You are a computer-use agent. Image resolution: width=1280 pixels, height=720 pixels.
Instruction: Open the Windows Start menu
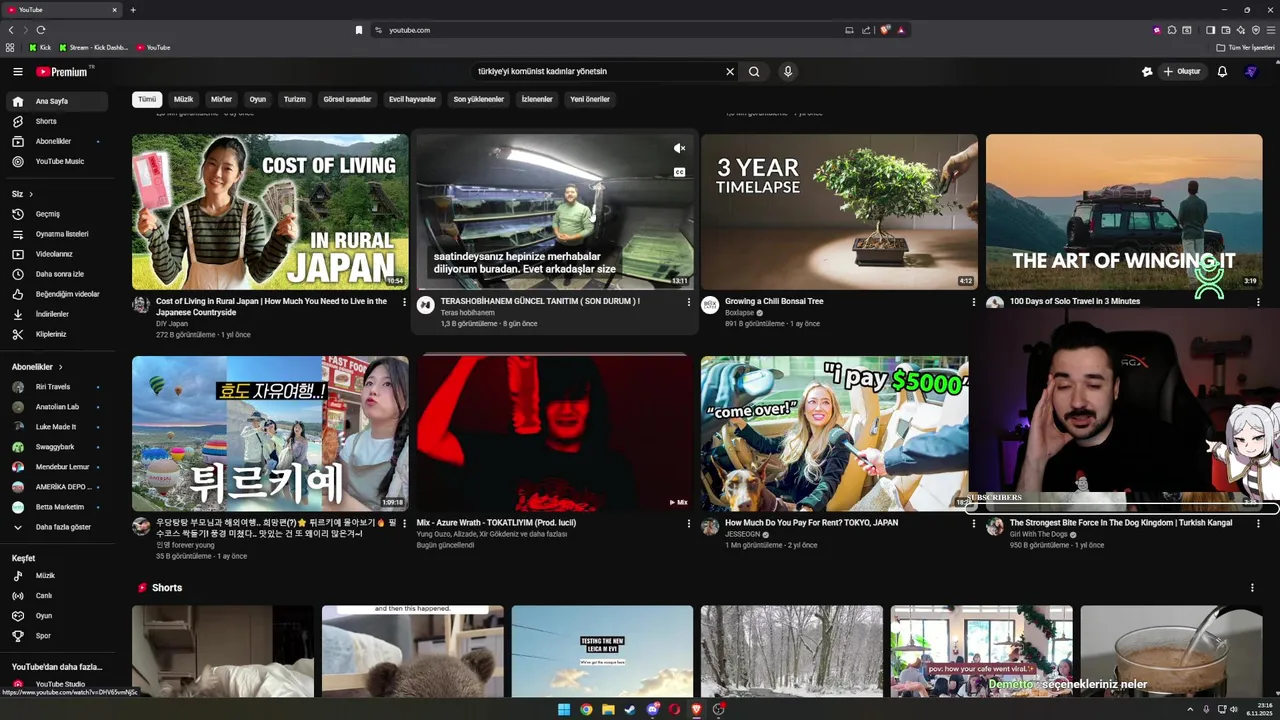564,709
